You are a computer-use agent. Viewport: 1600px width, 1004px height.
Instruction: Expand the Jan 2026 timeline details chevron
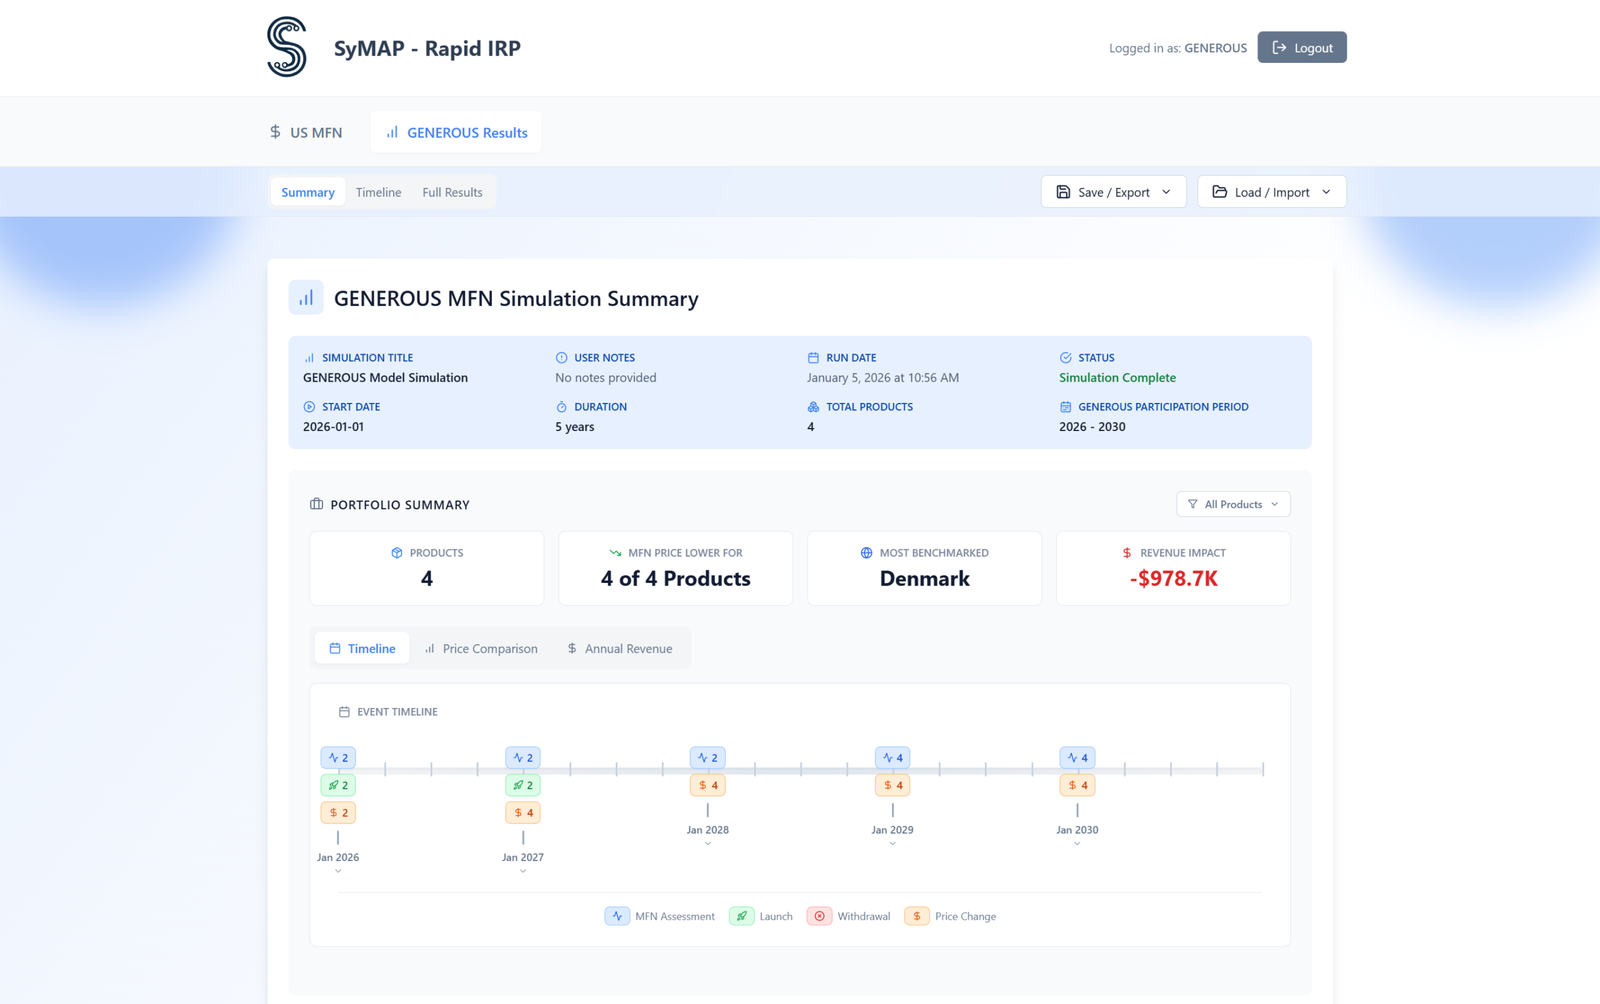(x=338, y=871)
